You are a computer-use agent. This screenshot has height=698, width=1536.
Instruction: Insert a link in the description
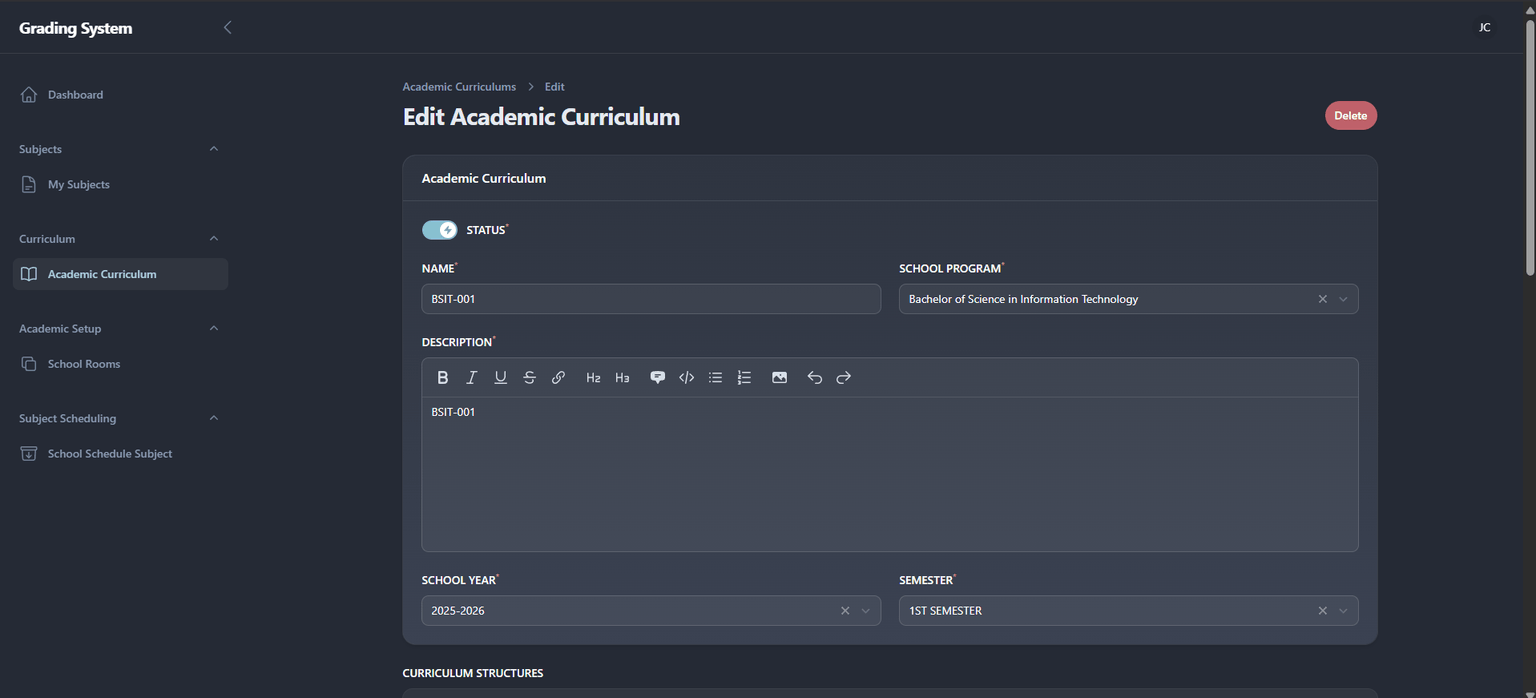pyautogui.click(x=559, y=378)
